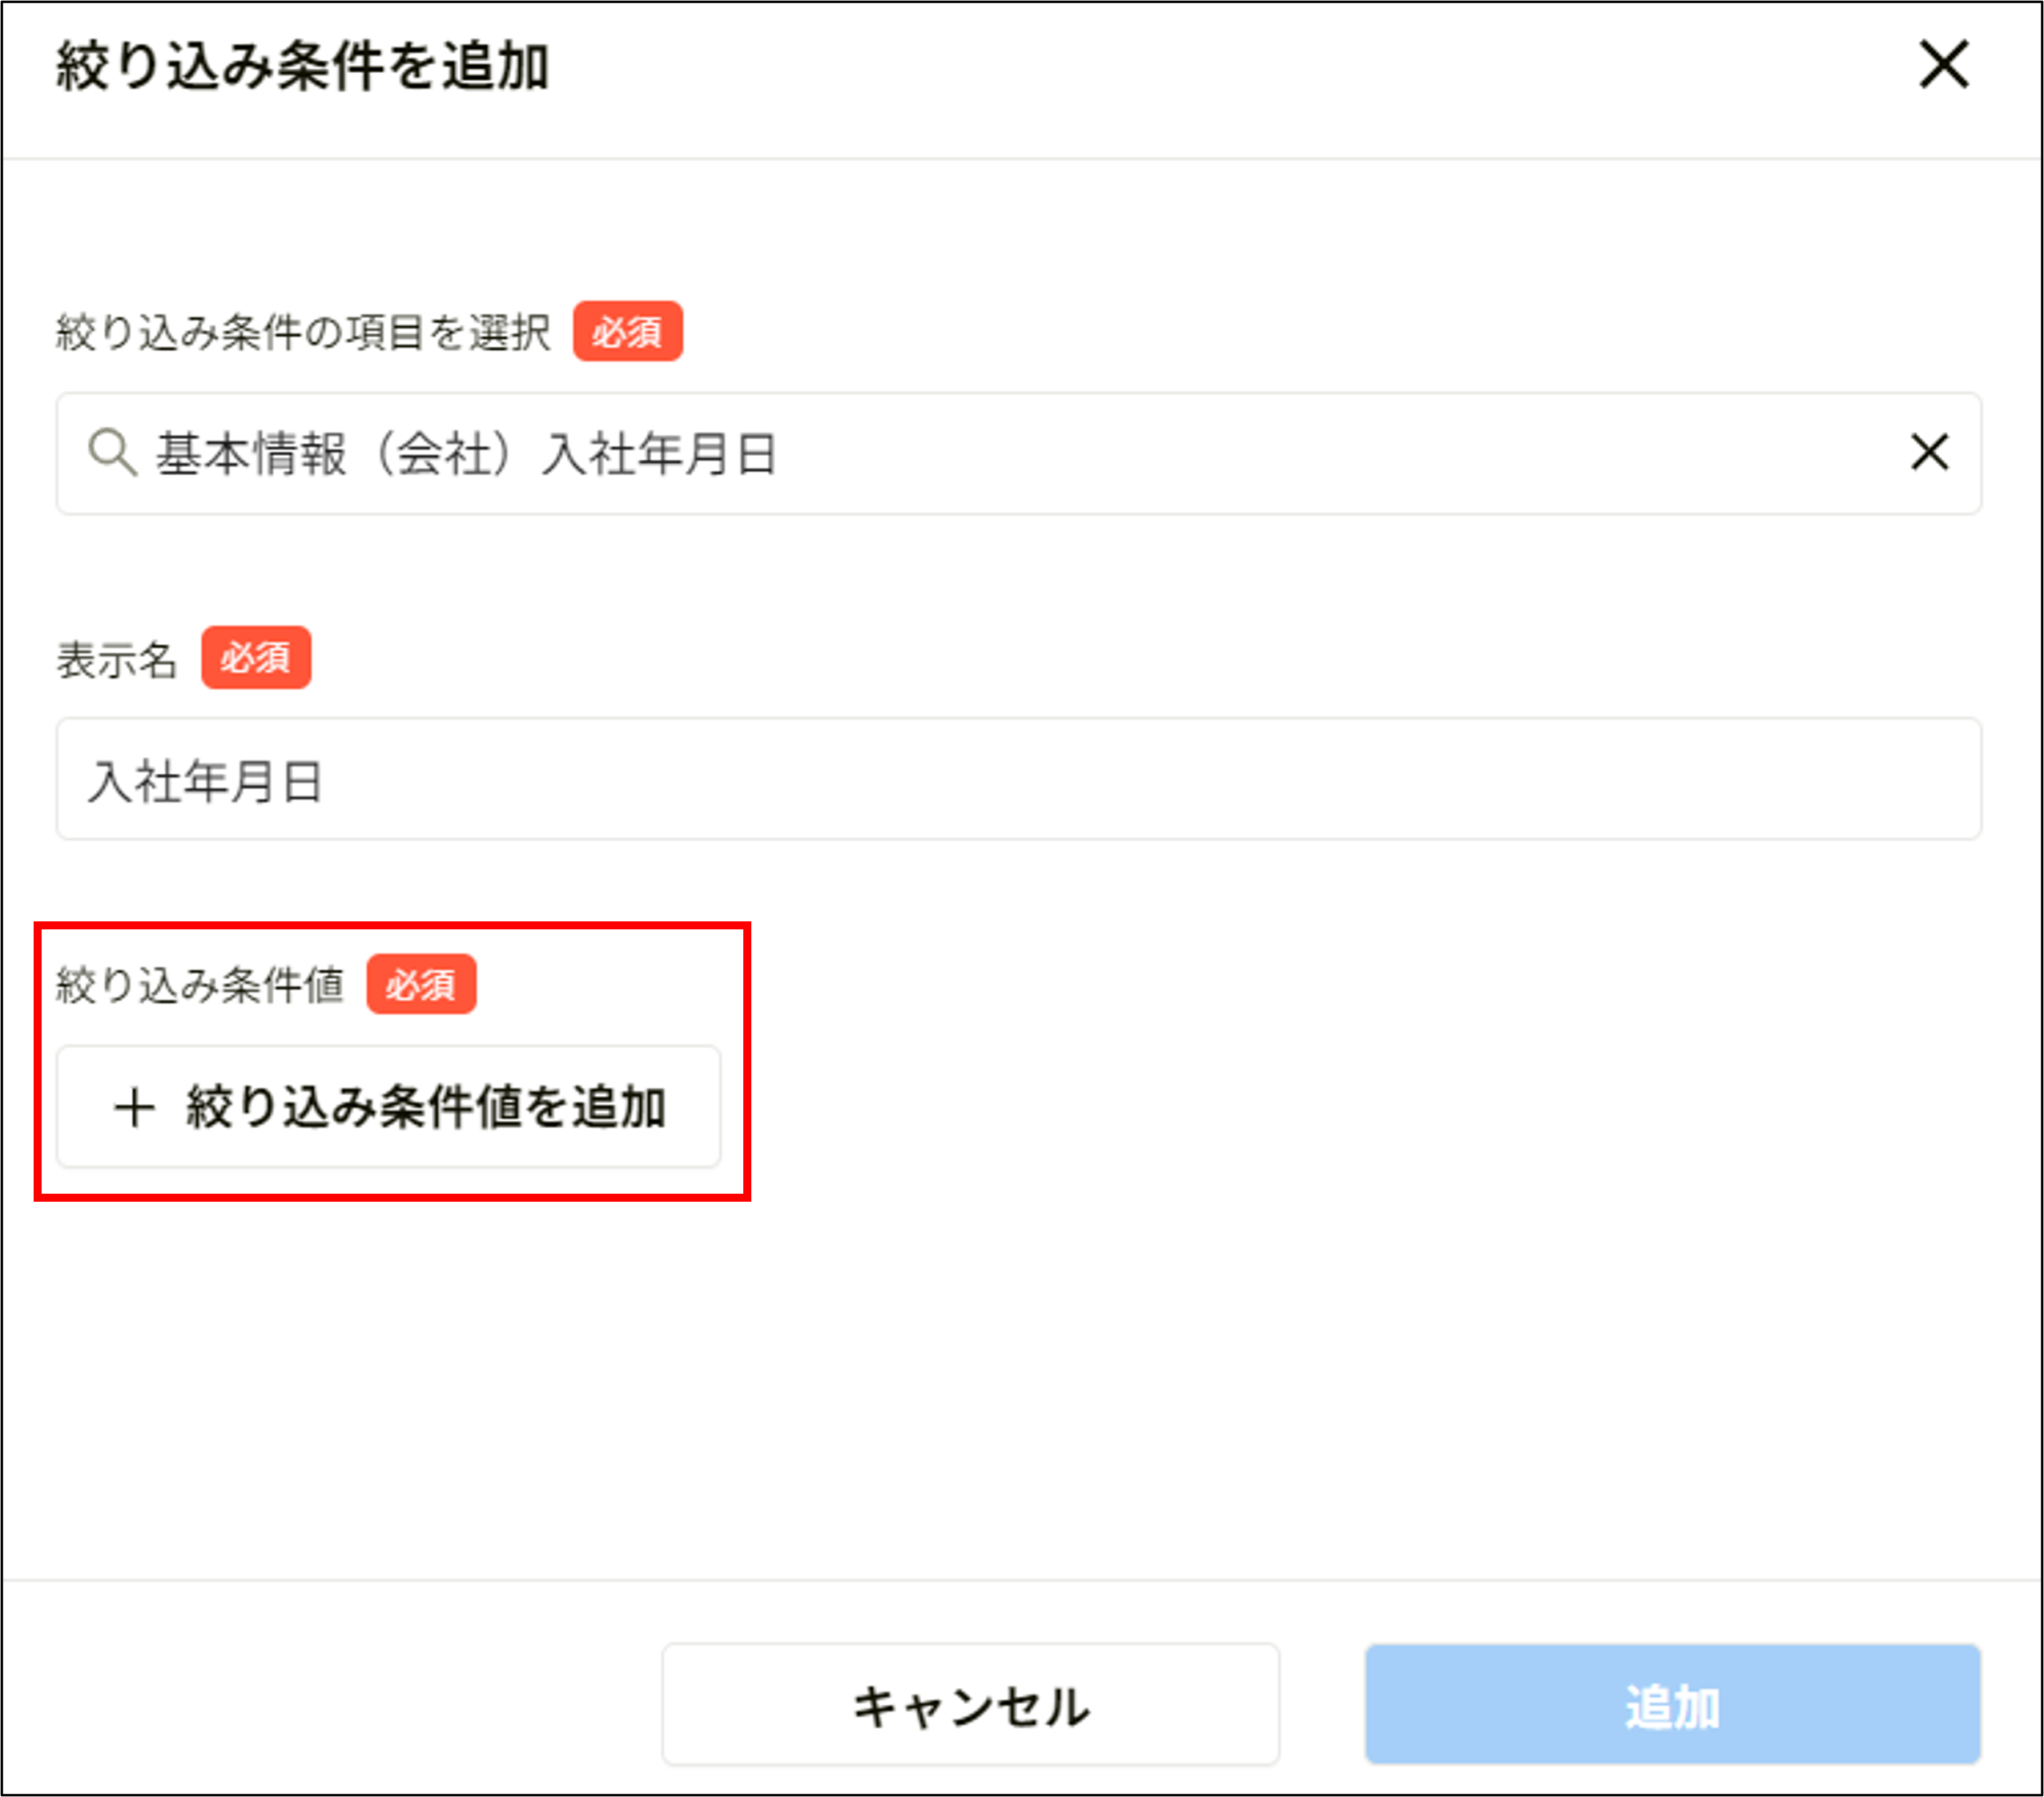Click the dialog title 絞り込み条件を追加

coord(307,63)
